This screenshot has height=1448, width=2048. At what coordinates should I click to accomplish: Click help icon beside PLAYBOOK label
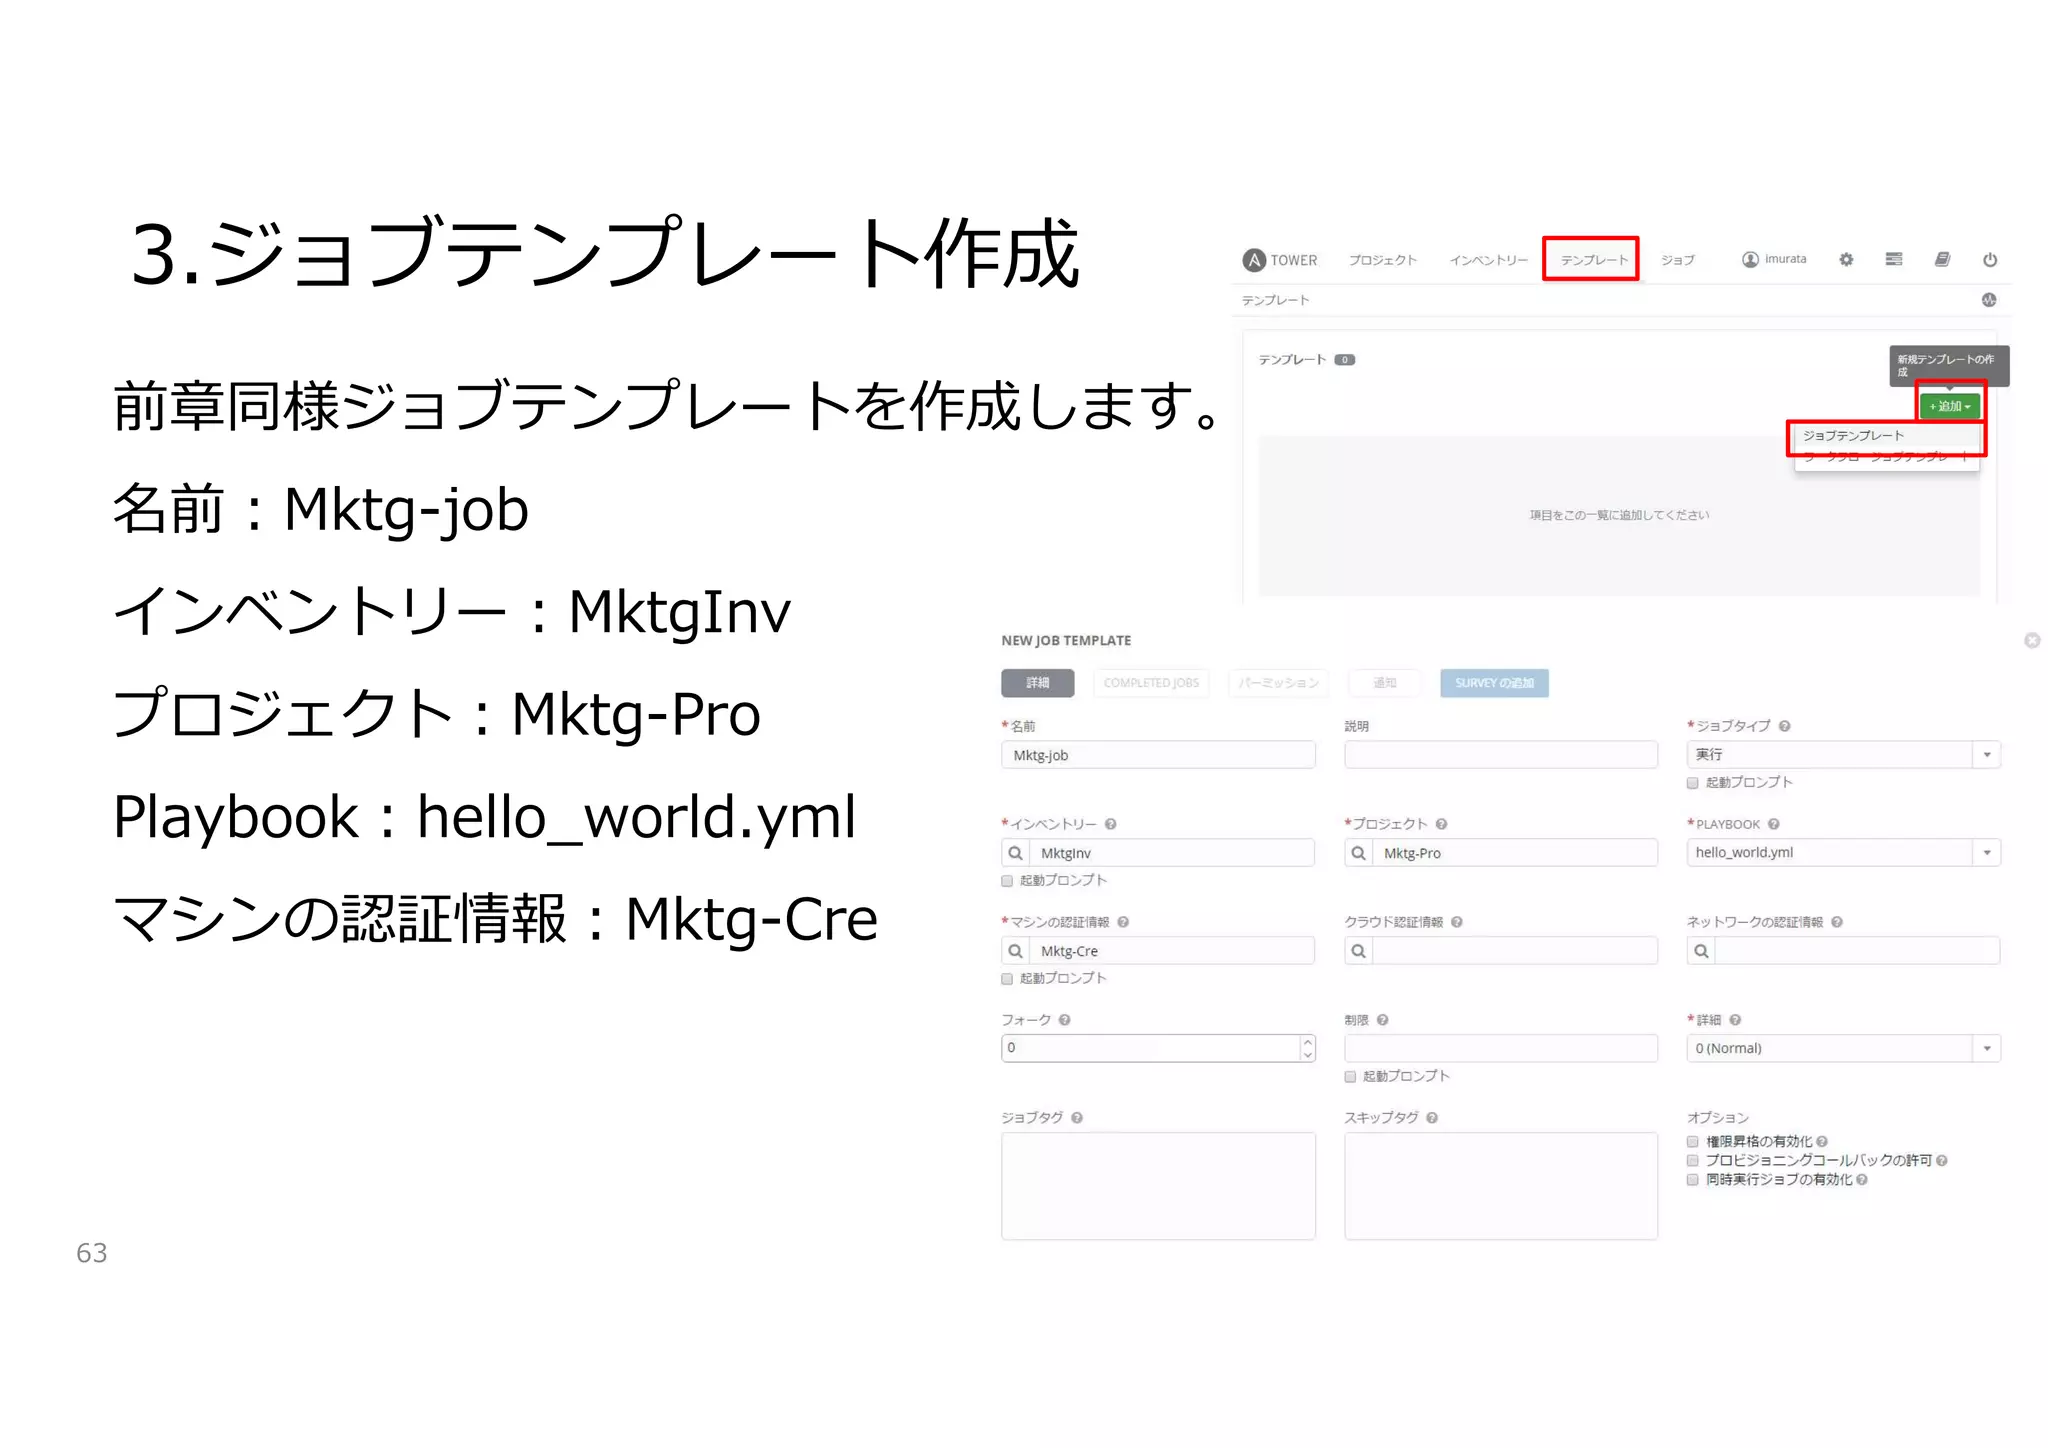point(1773,824)
